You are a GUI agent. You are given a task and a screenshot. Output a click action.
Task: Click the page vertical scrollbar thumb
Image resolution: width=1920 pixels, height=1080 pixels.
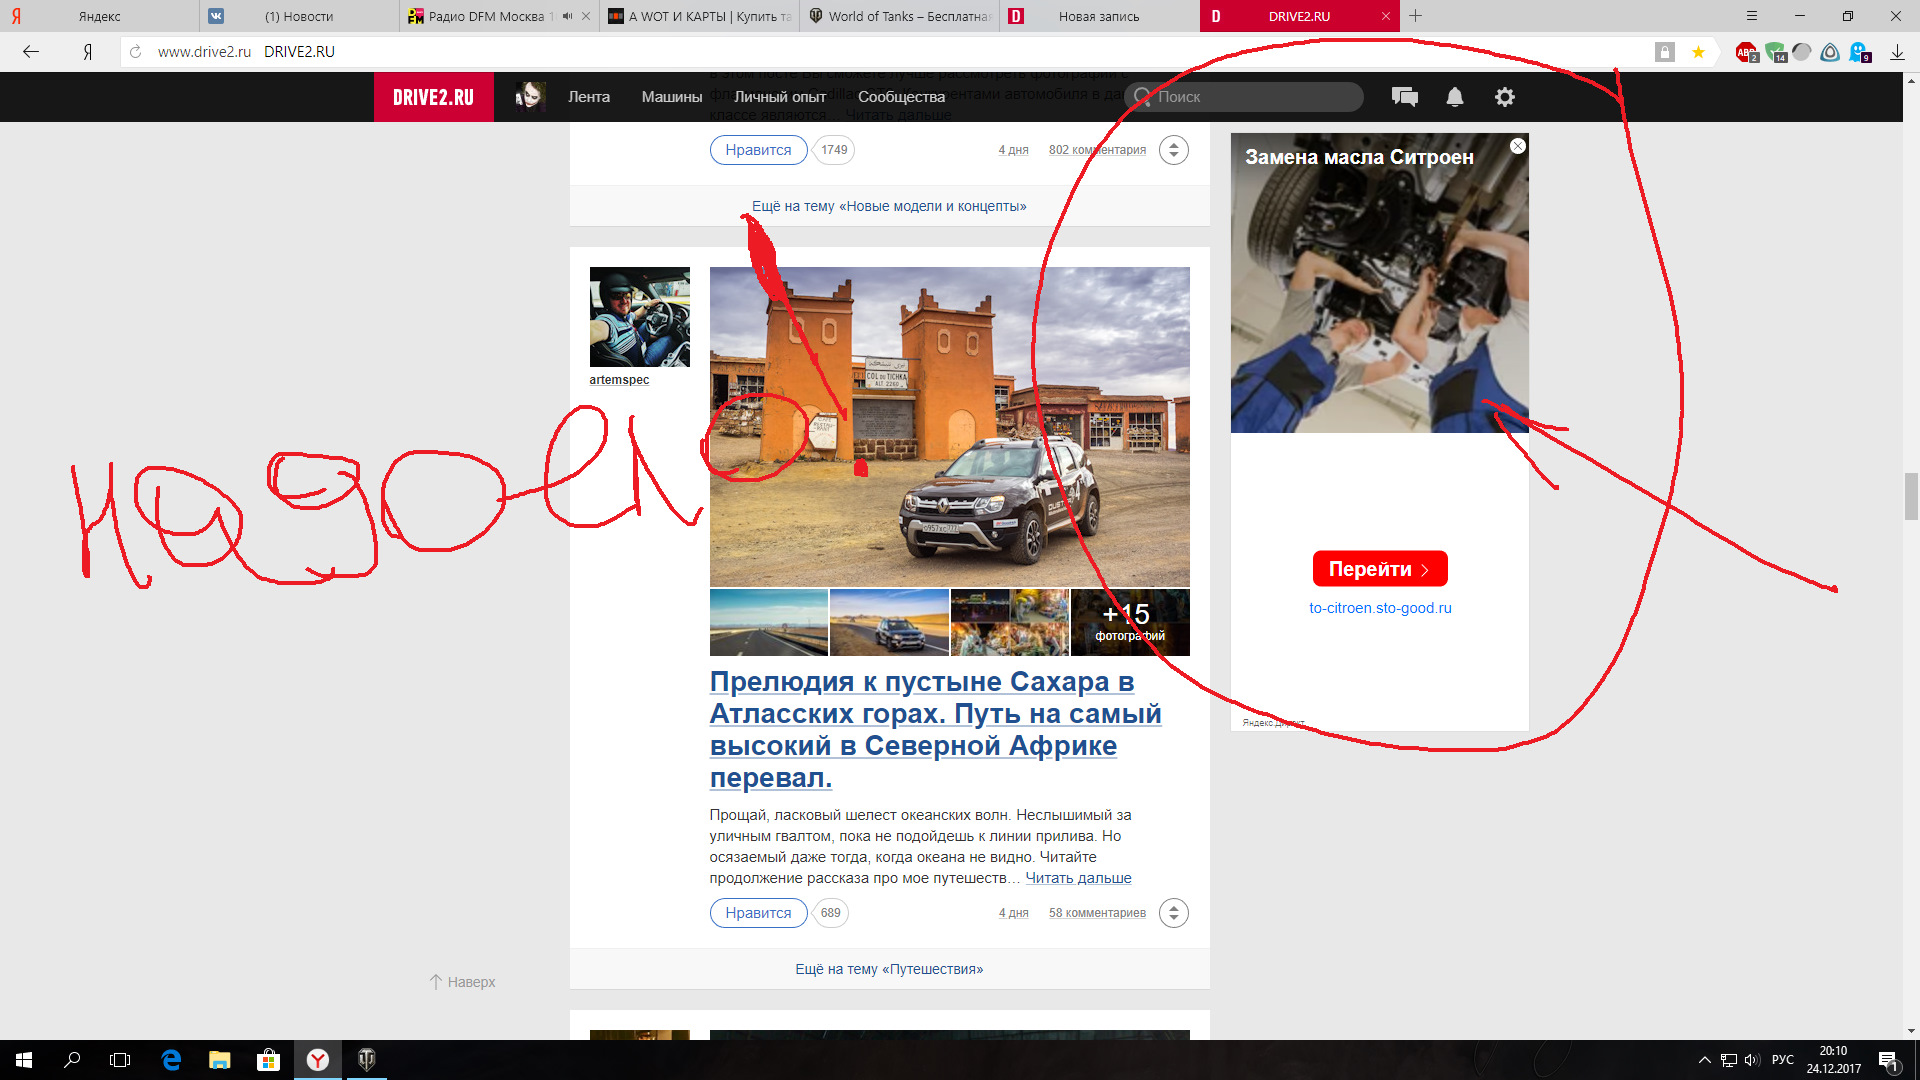pos(1911,497)
